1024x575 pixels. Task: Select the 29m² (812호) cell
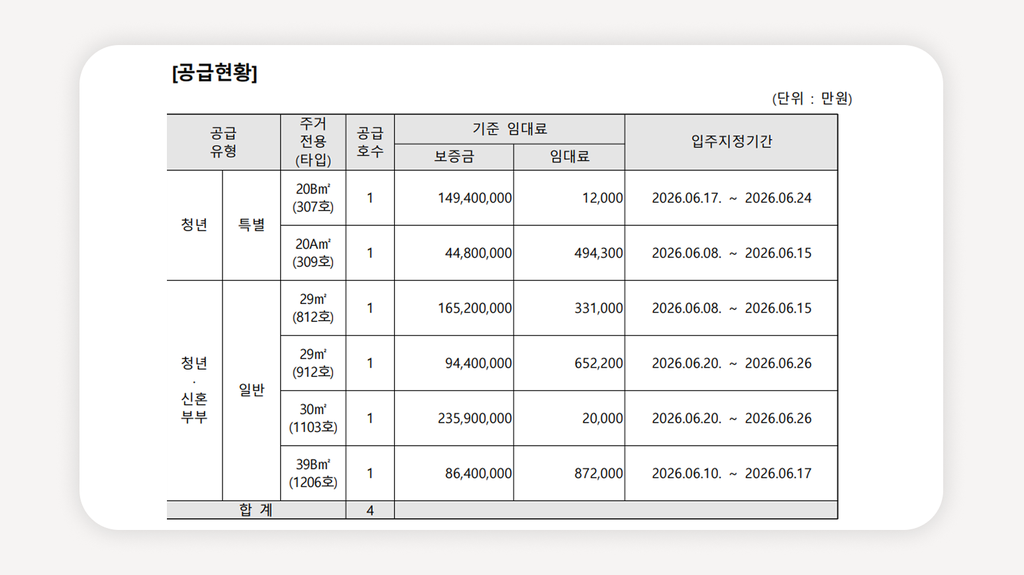(313, 308)
